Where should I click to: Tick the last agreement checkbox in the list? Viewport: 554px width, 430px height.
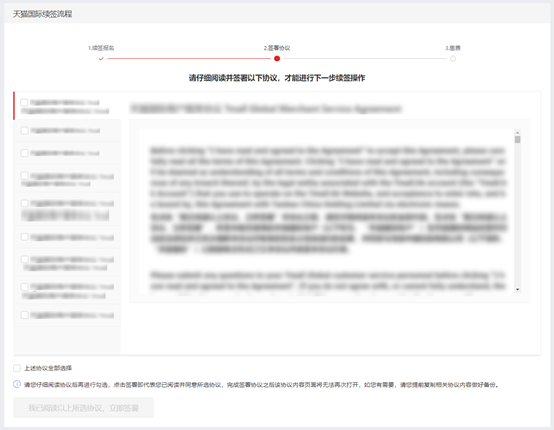24,315
